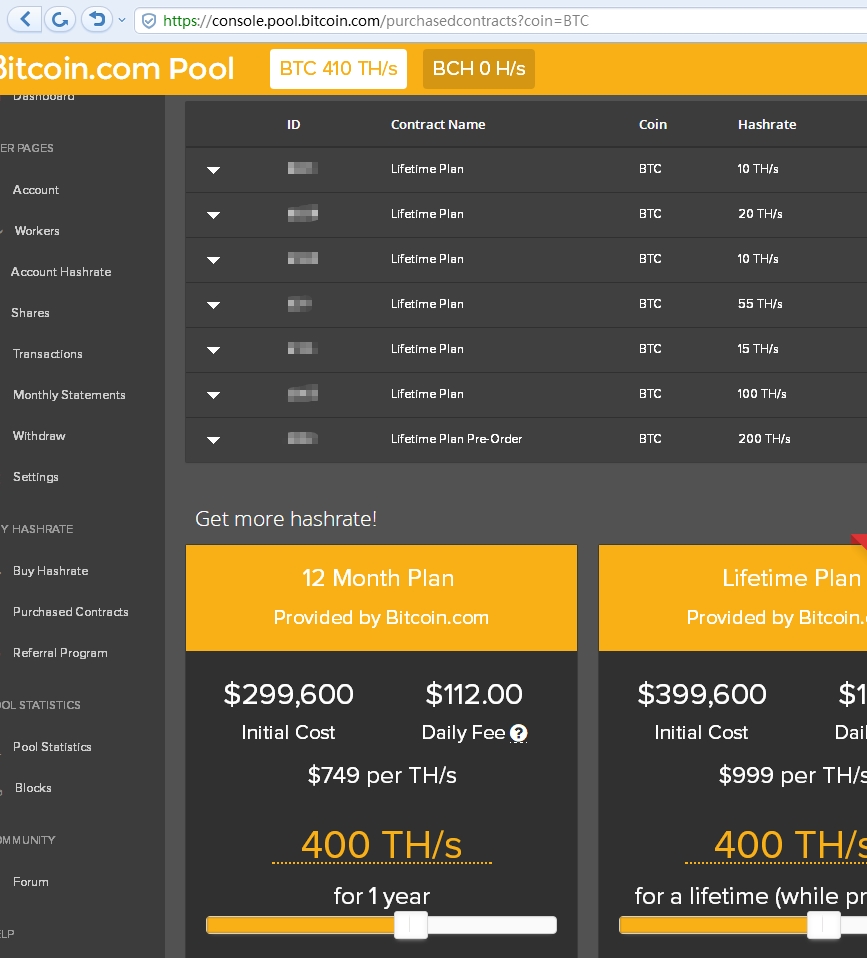Open Settings in the sidebar

tap(36, 477)
